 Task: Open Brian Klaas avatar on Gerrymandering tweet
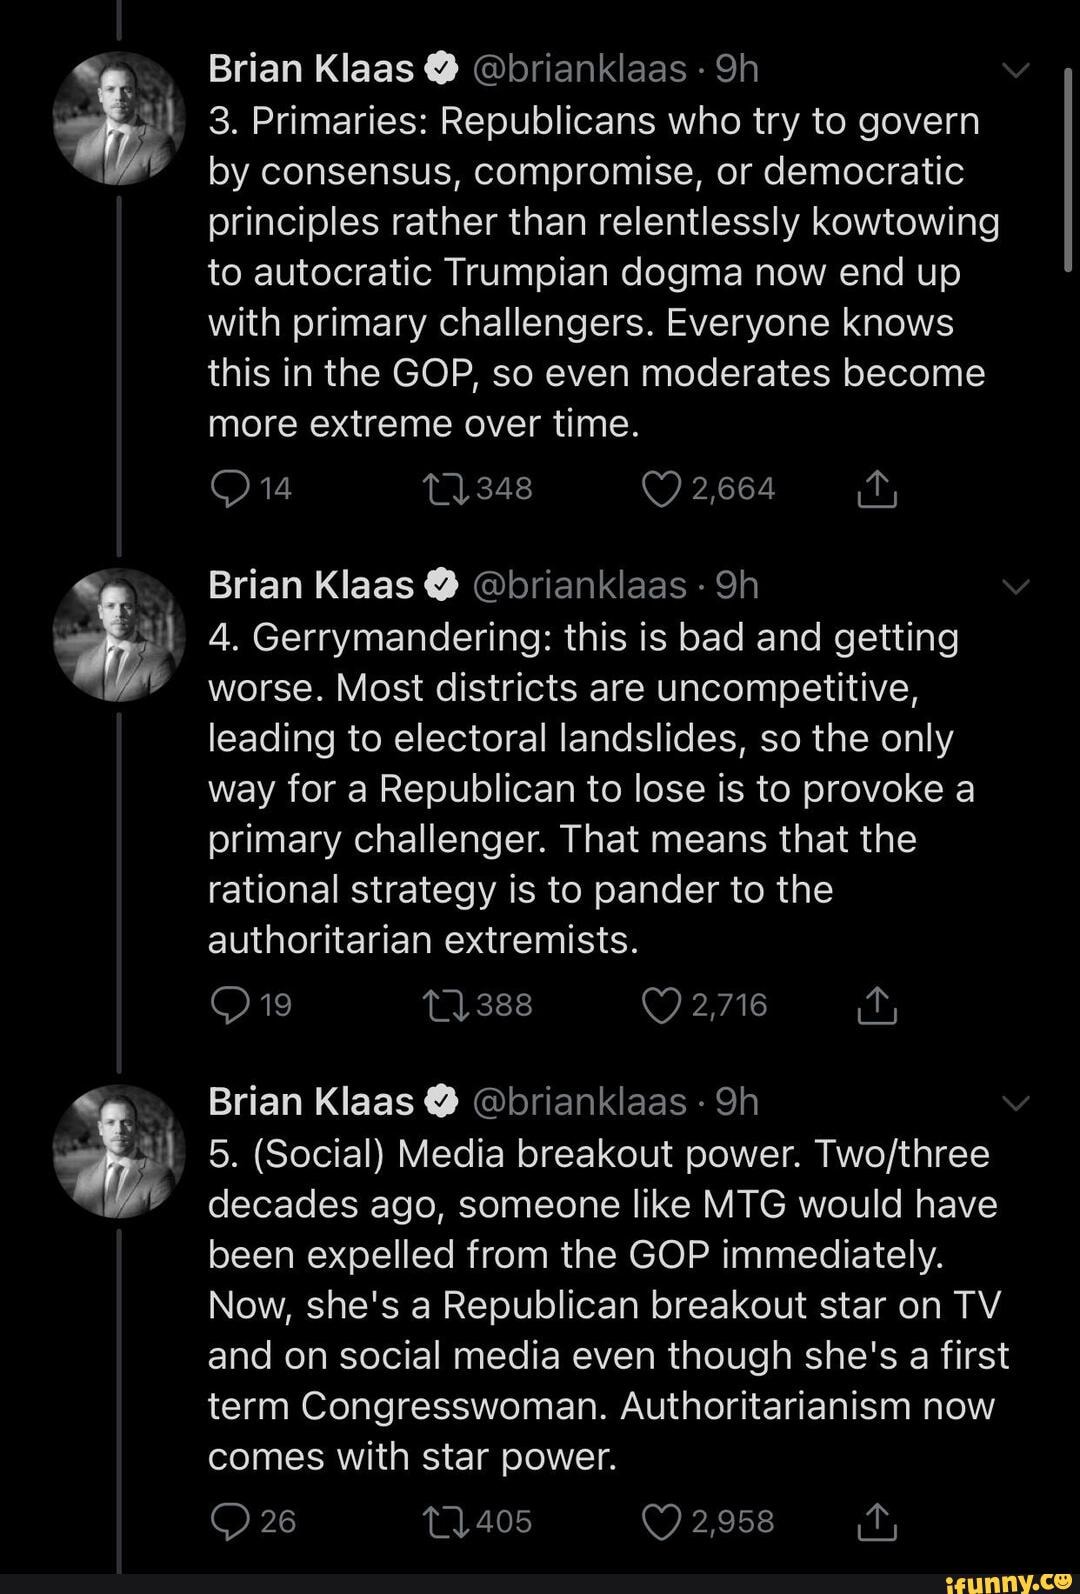[x=119, y=634]
